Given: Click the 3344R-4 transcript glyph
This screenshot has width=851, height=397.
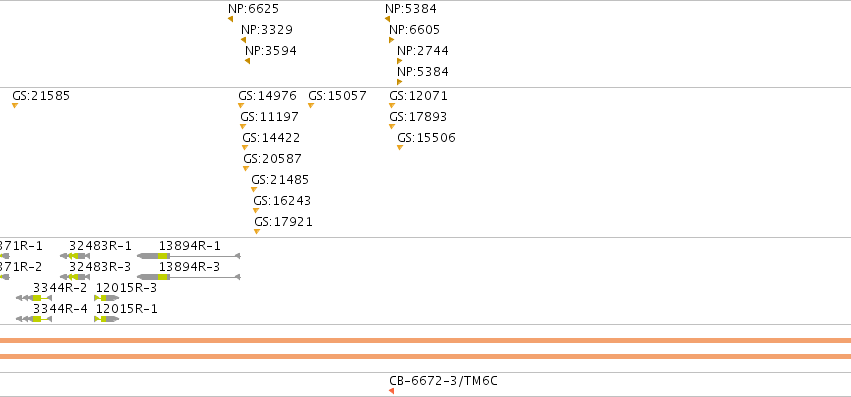Looking at the screenshot, I should (x=34, y=319).
